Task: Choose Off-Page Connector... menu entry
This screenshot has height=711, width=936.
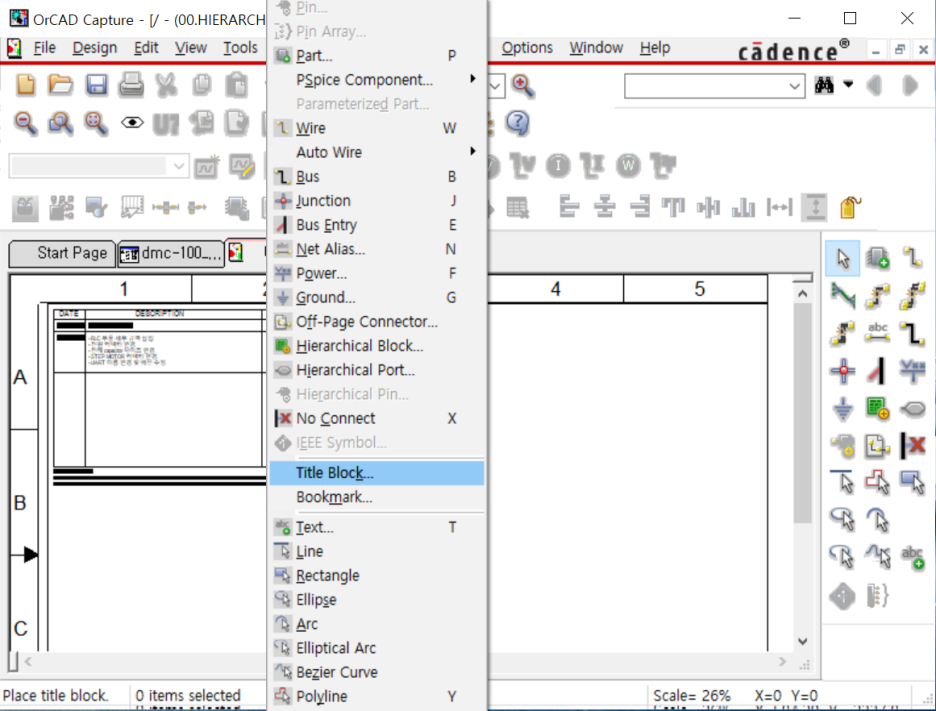Action: coord(377,322)
